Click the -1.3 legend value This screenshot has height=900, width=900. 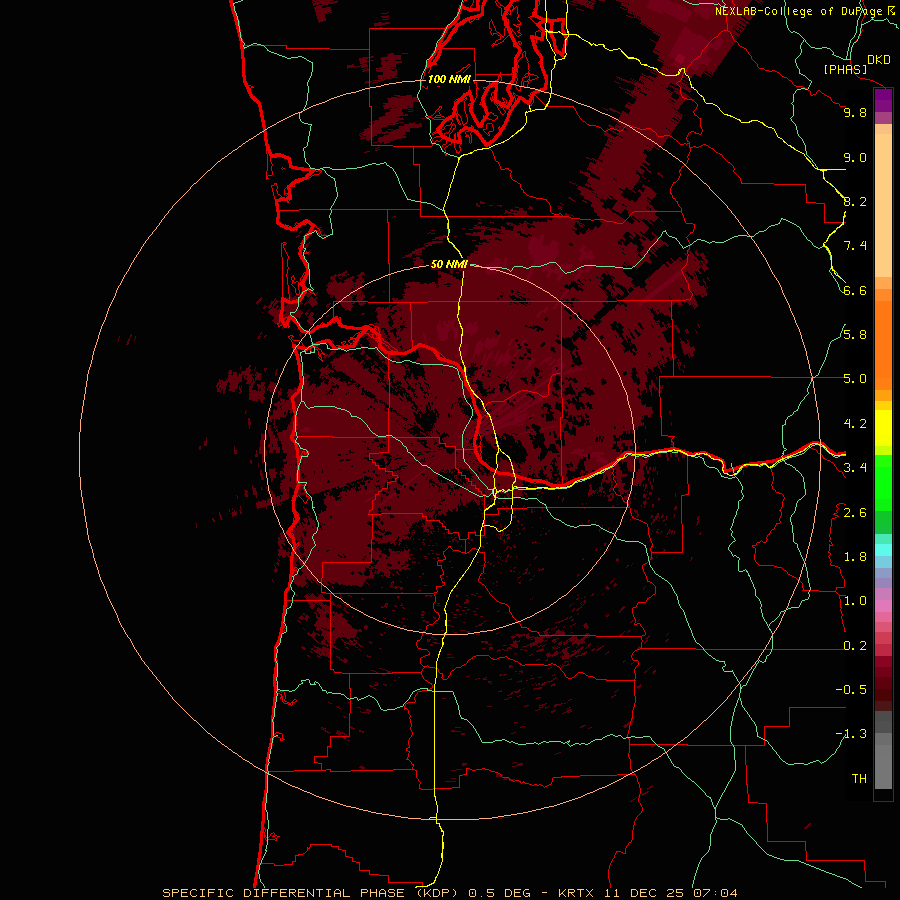tap(852, 734)
